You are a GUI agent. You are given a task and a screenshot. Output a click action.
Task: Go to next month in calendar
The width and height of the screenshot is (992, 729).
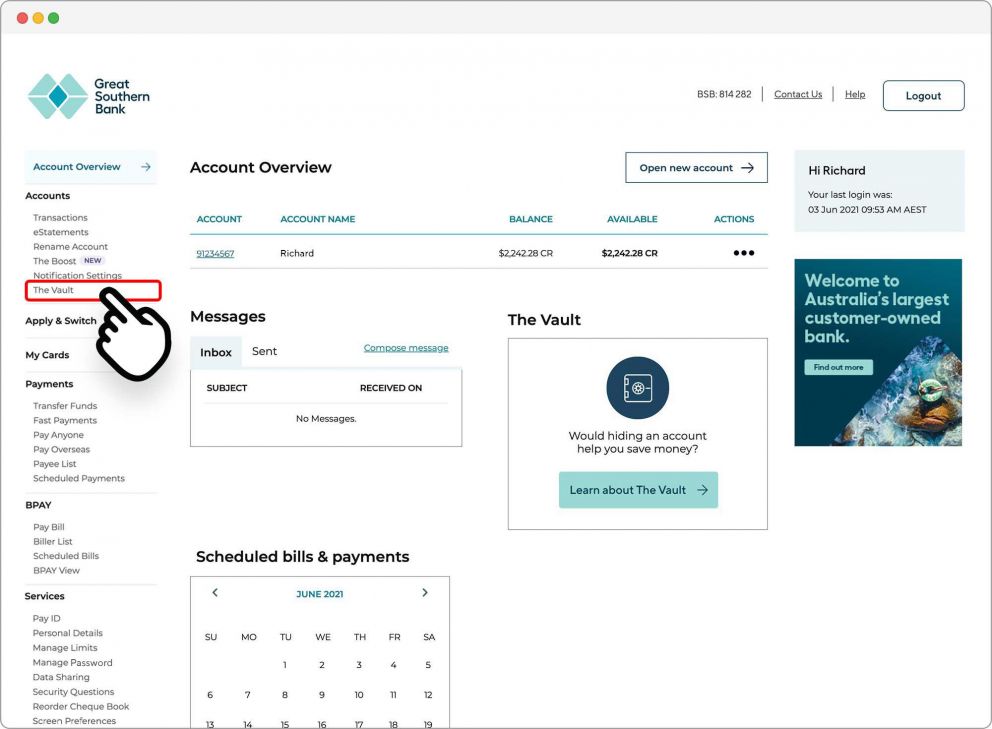425,593
